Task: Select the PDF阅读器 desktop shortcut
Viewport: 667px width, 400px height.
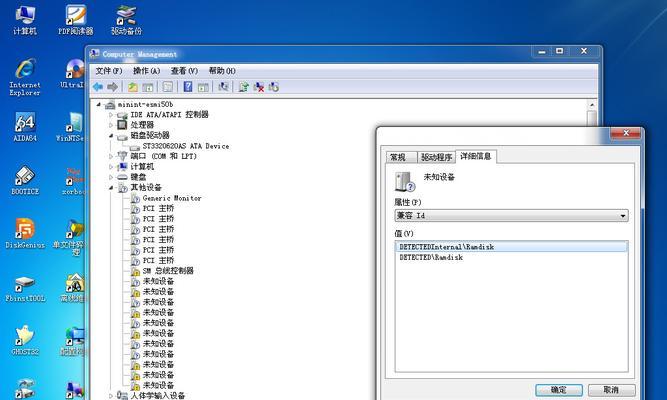Action: click(76, 20)
